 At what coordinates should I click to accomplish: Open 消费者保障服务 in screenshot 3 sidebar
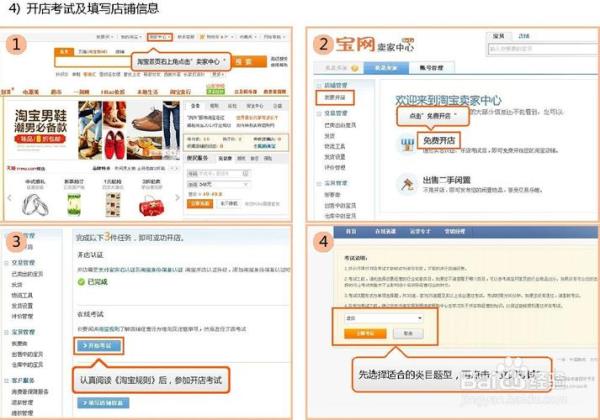point(30,392)
